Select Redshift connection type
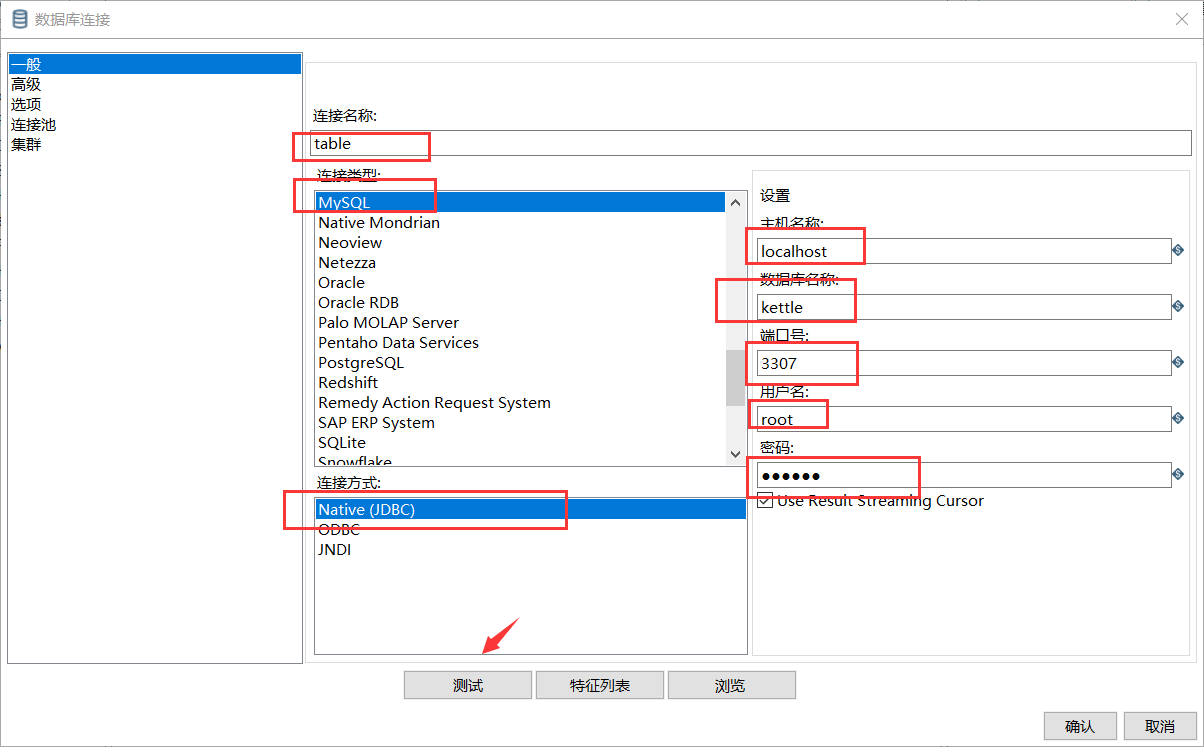Image resolution: width=1204 pixels, height=747 pixels. (x=520, y=382)
